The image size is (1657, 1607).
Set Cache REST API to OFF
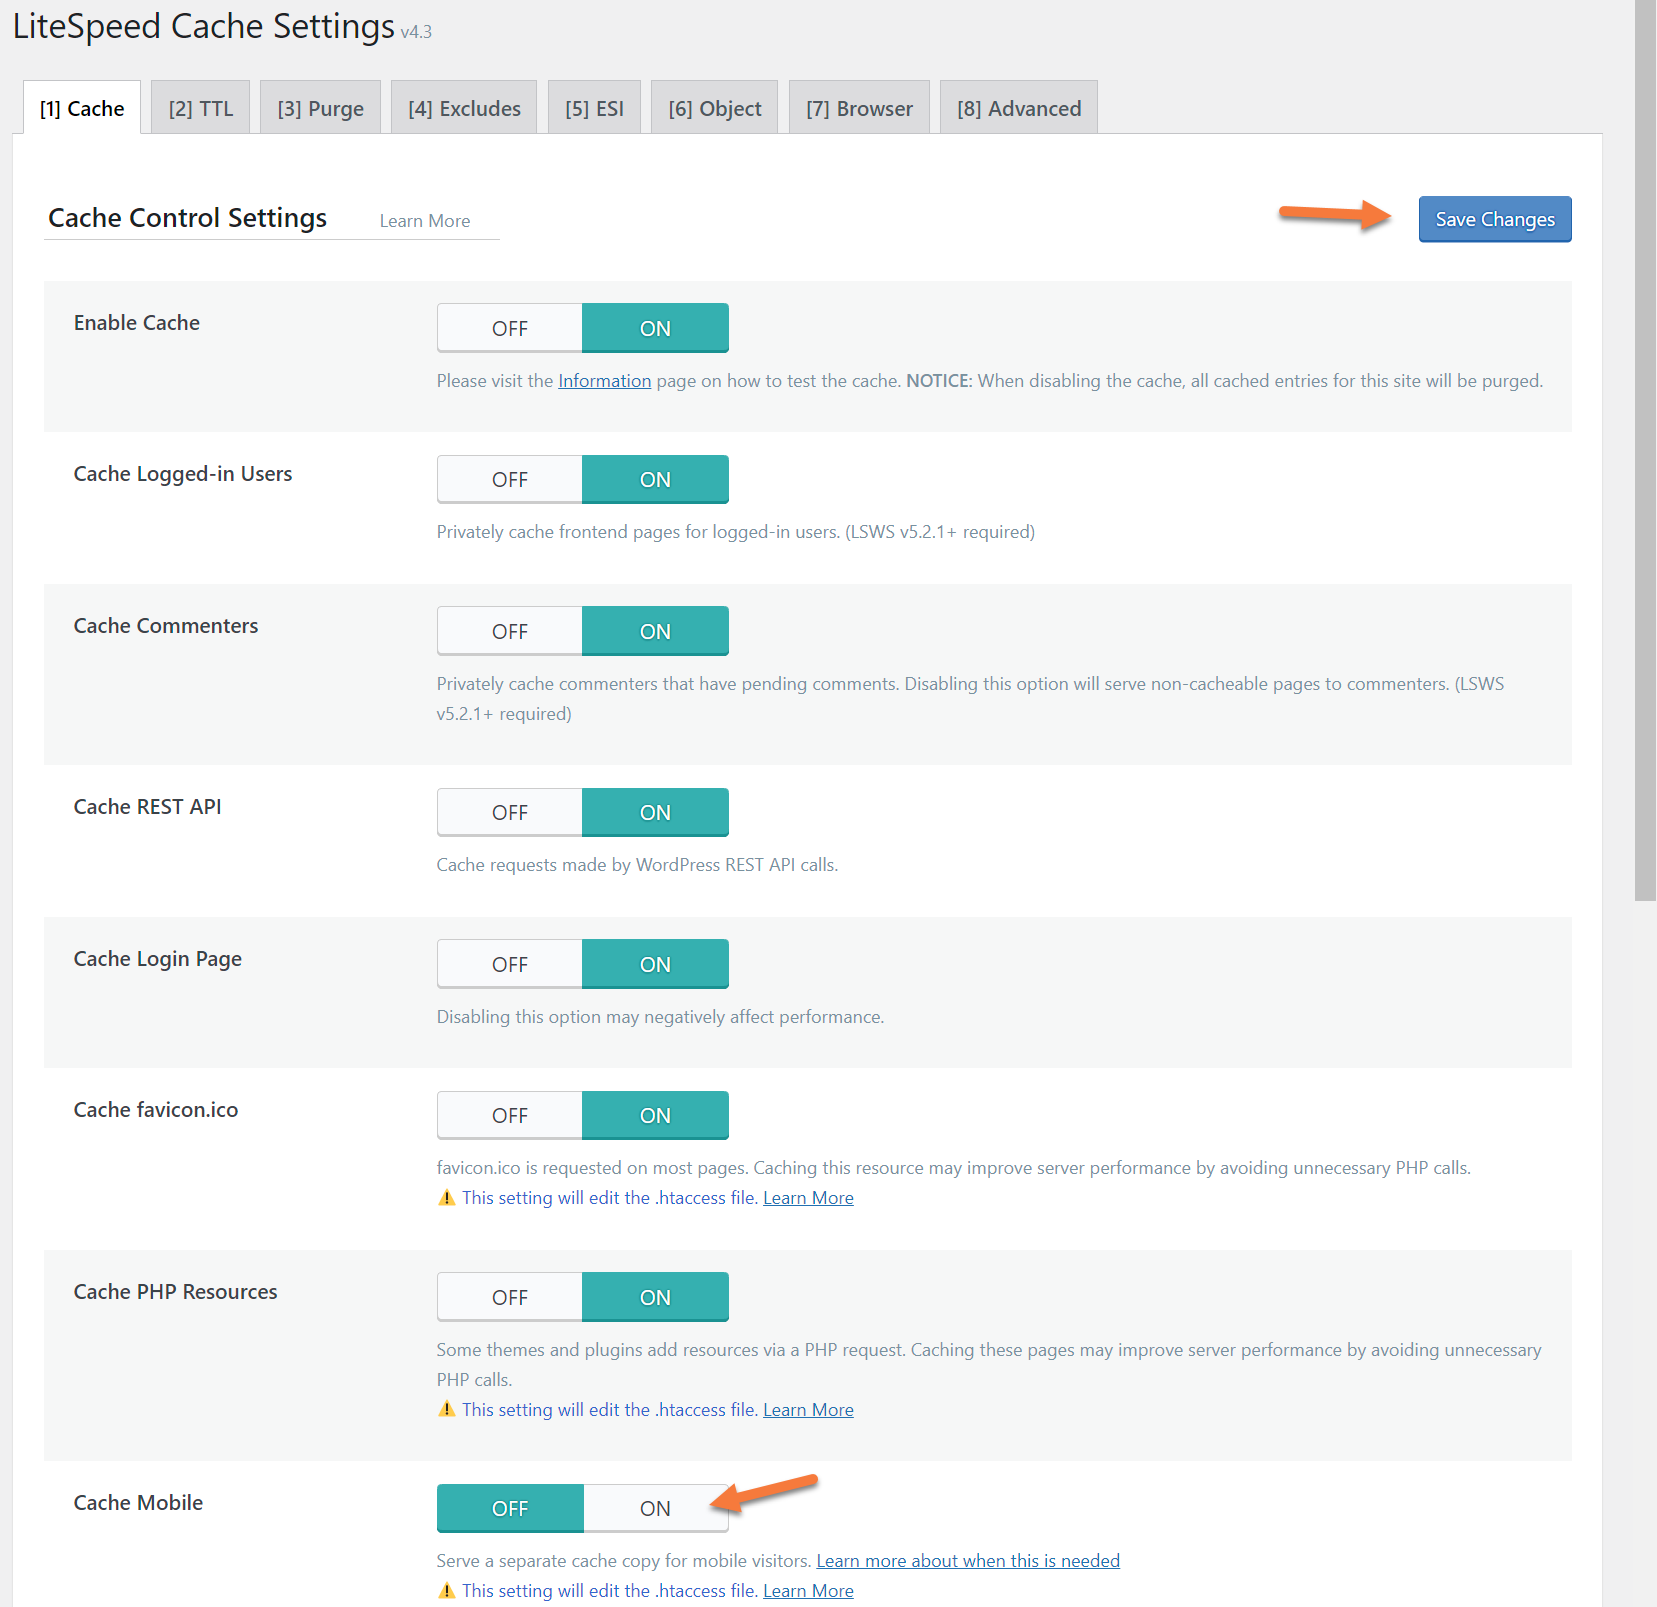point(510,813)
